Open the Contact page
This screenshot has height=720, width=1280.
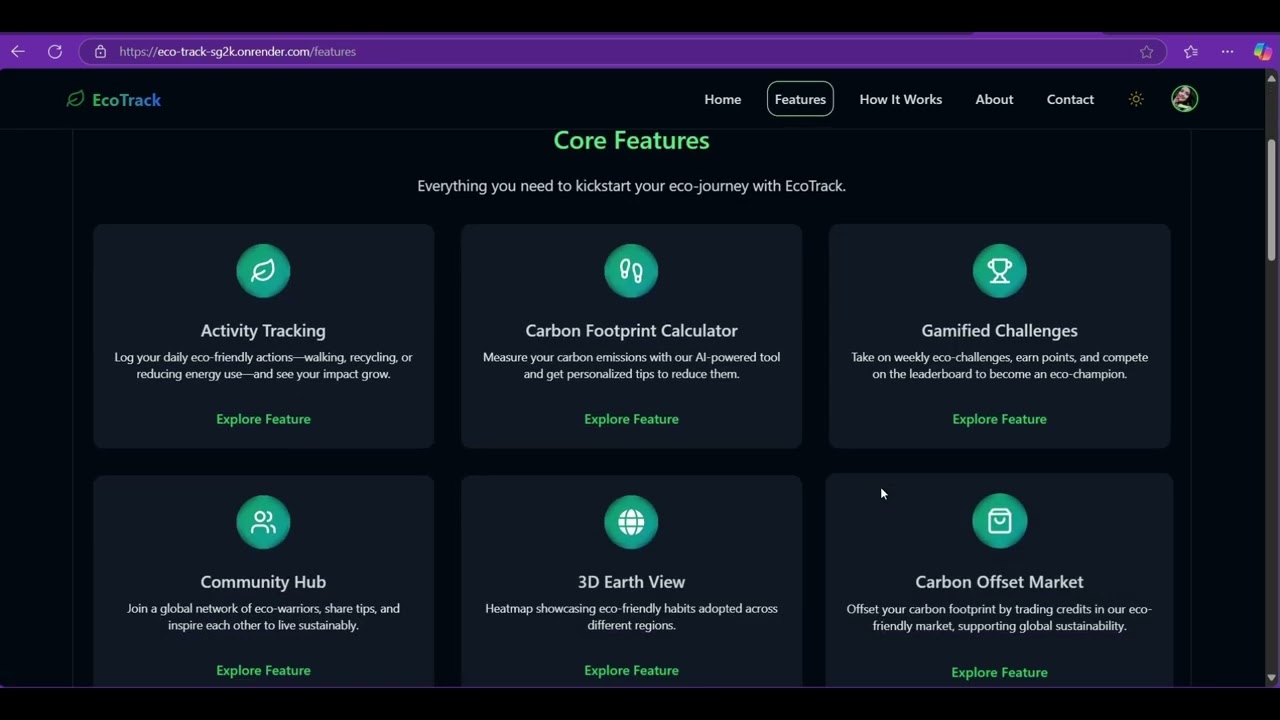coord(1070,99)
